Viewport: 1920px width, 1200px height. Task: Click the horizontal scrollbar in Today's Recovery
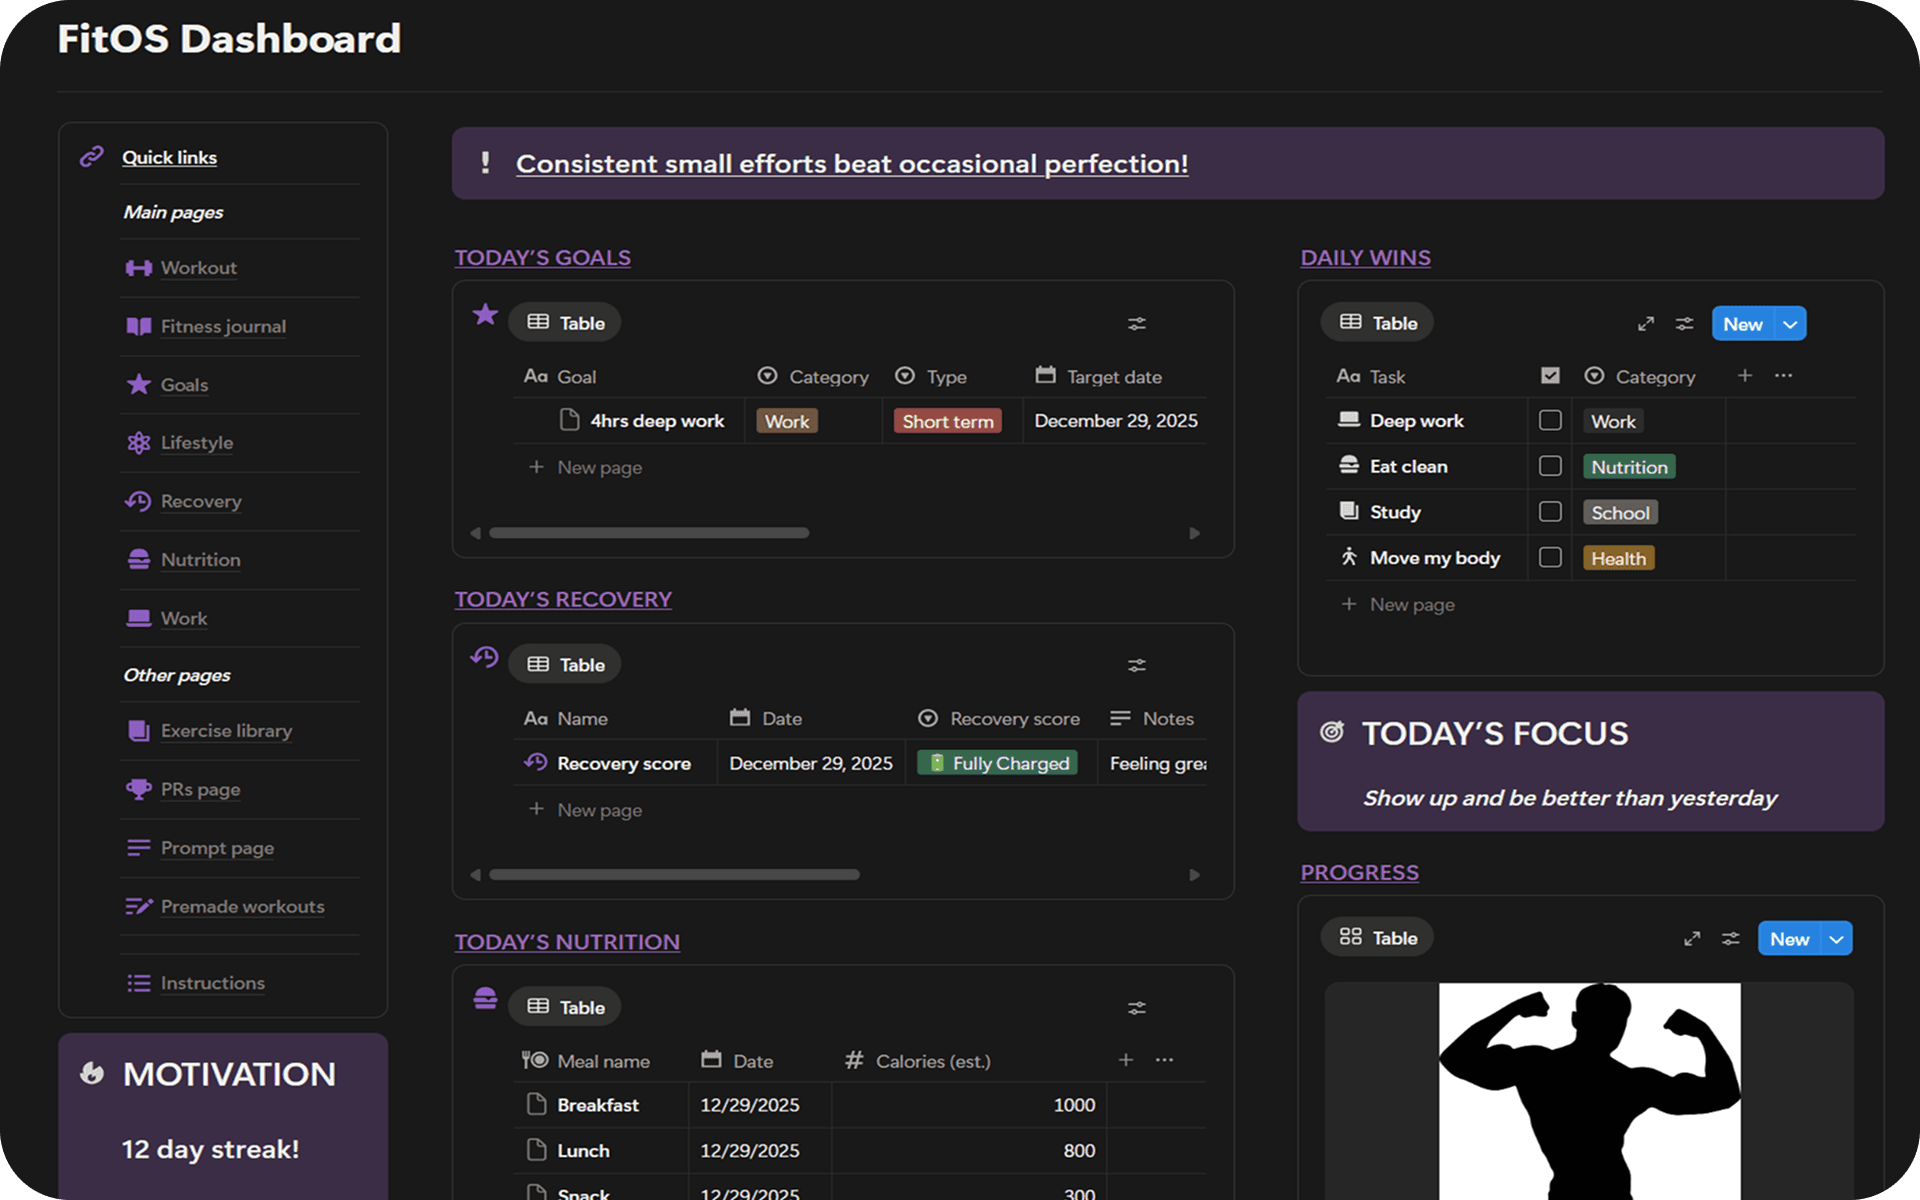click(673, 875)
